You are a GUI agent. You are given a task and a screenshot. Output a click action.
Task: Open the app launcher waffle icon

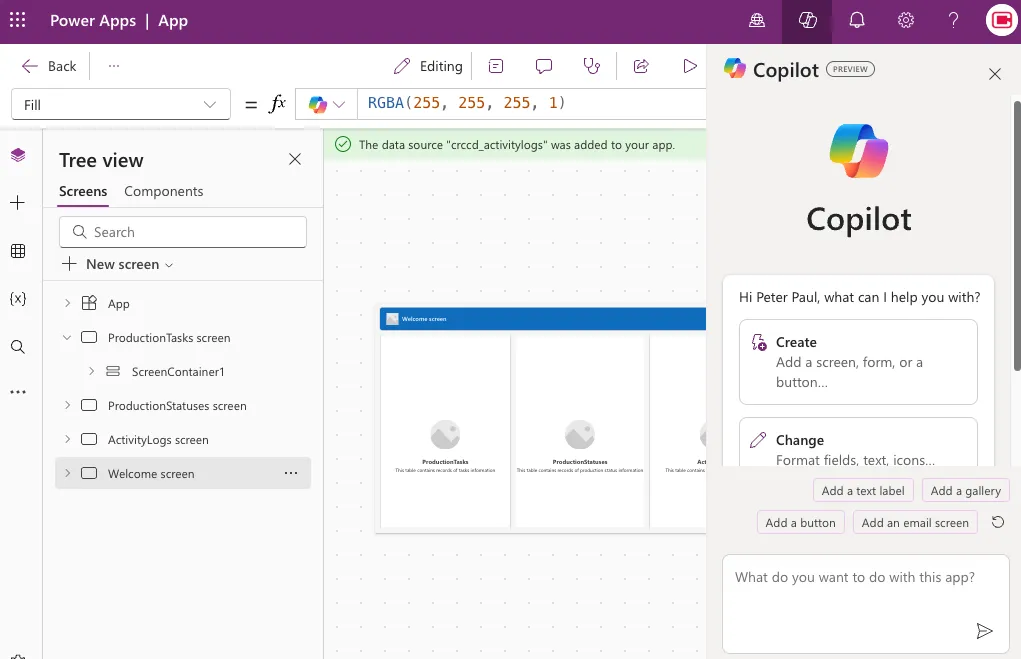click(x=17, y=21)
